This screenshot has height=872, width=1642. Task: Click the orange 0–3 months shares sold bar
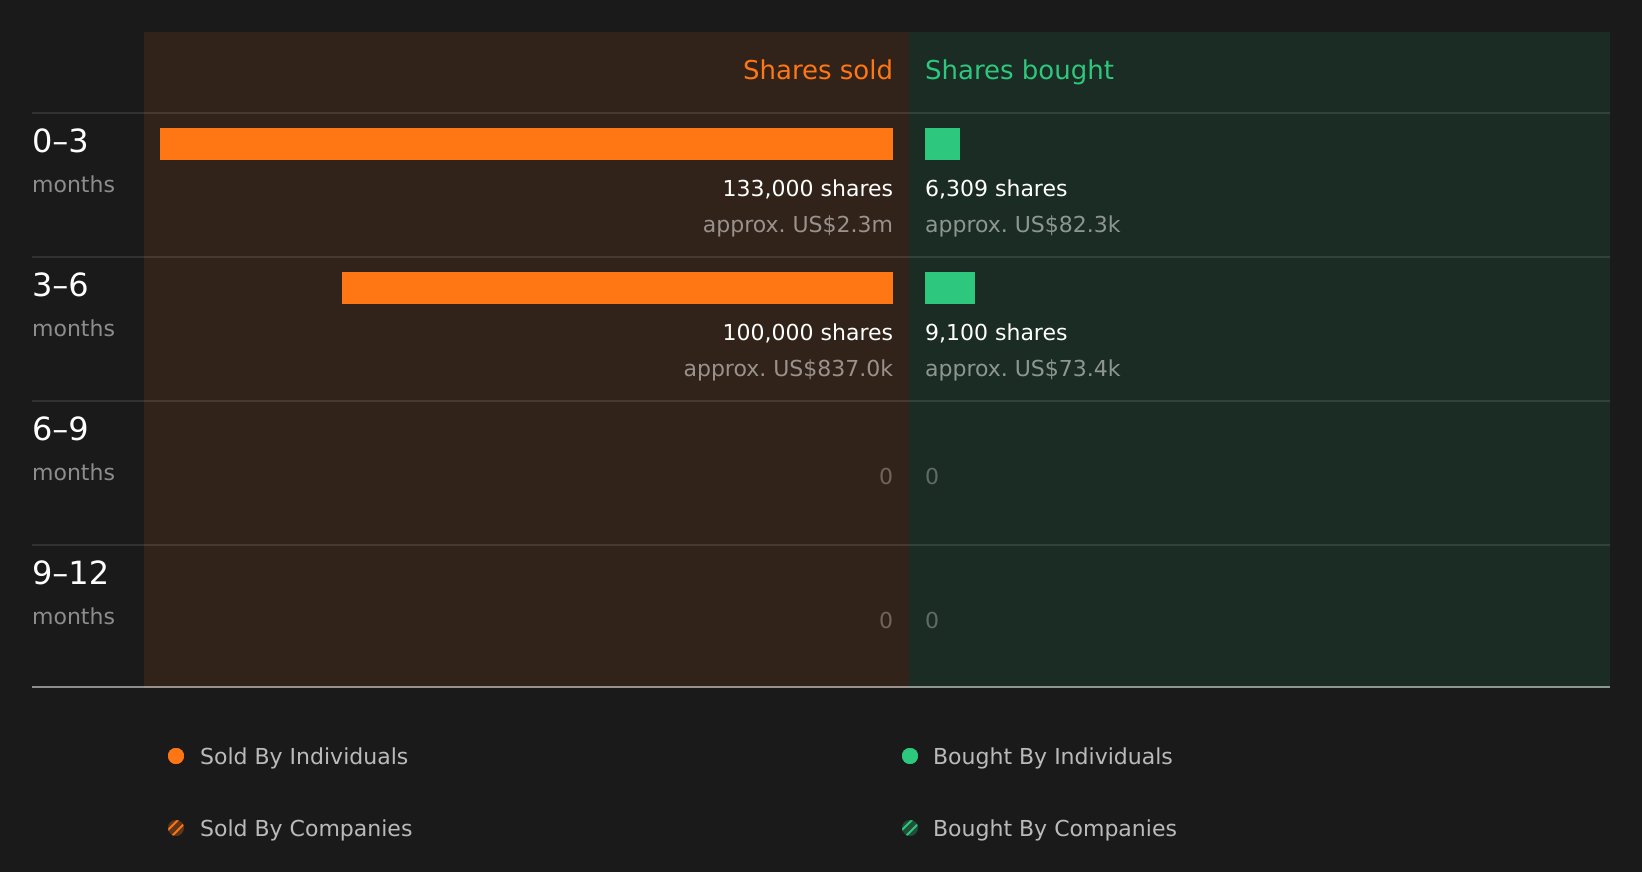(x=526, y=144)
